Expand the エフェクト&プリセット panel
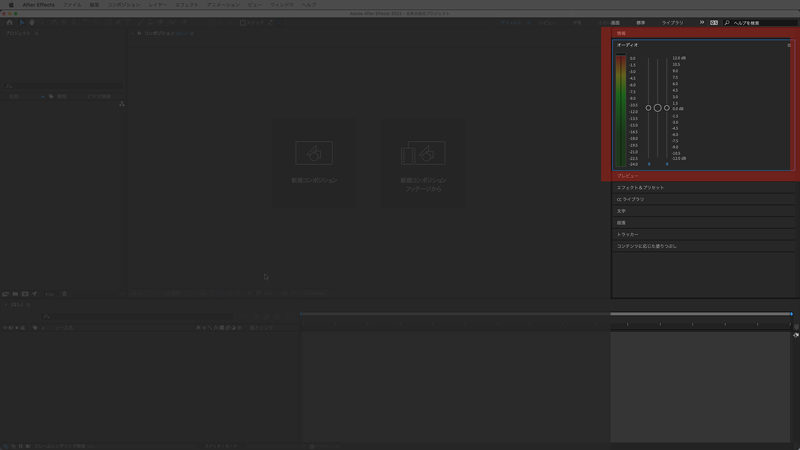Screen dimensions: 800x450 [640, 187]
